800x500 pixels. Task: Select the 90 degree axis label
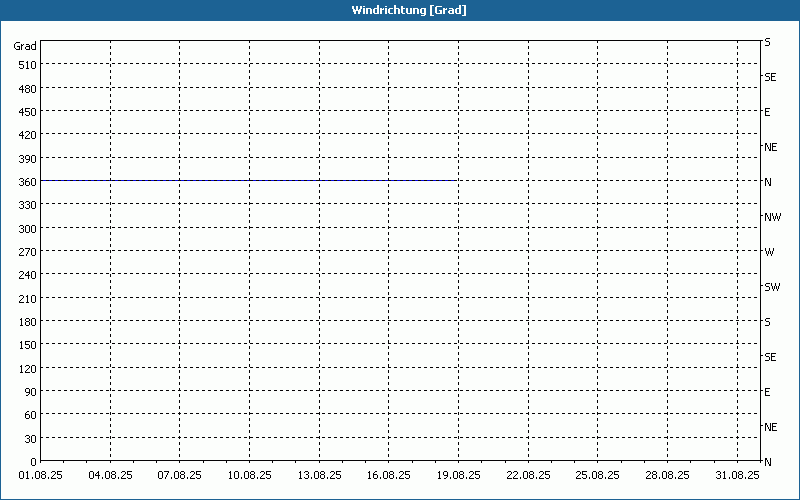pos(31,392)
